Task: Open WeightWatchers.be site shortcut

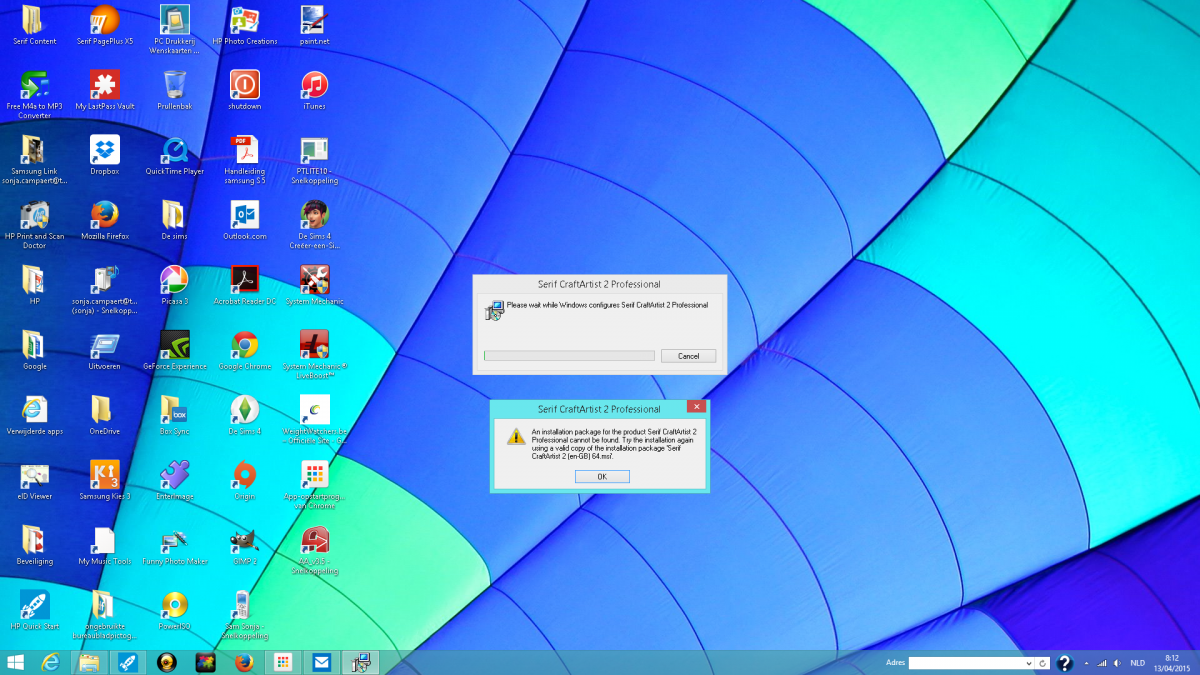Action: coord(314,420)
